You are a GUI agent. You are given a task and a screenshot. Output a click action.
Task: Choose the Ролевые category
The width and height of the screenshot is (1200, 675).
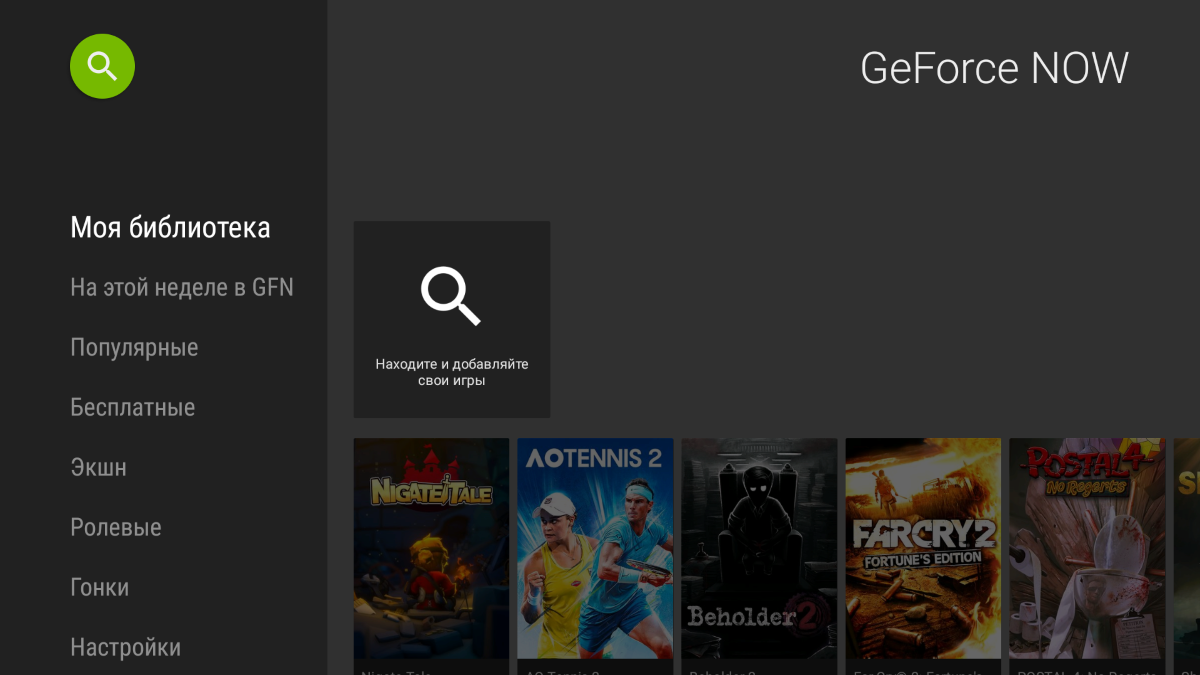click(x=116, y=528)
